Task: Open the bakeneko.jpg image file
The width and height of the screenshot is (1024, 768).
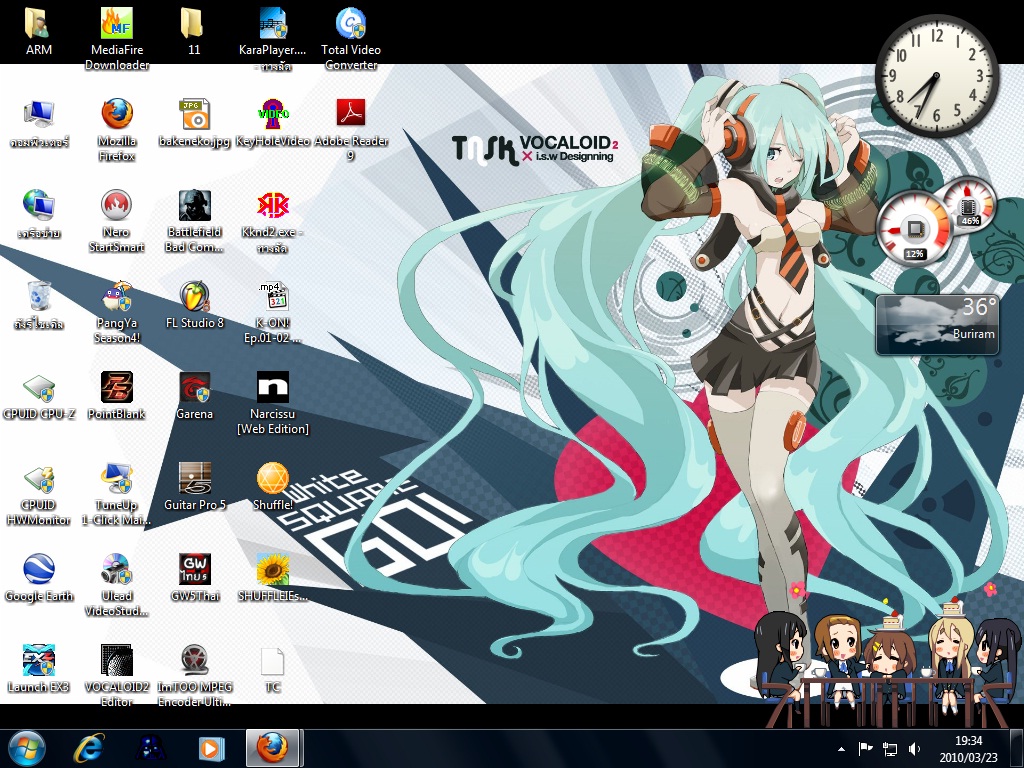Action: tap(194, 123)
